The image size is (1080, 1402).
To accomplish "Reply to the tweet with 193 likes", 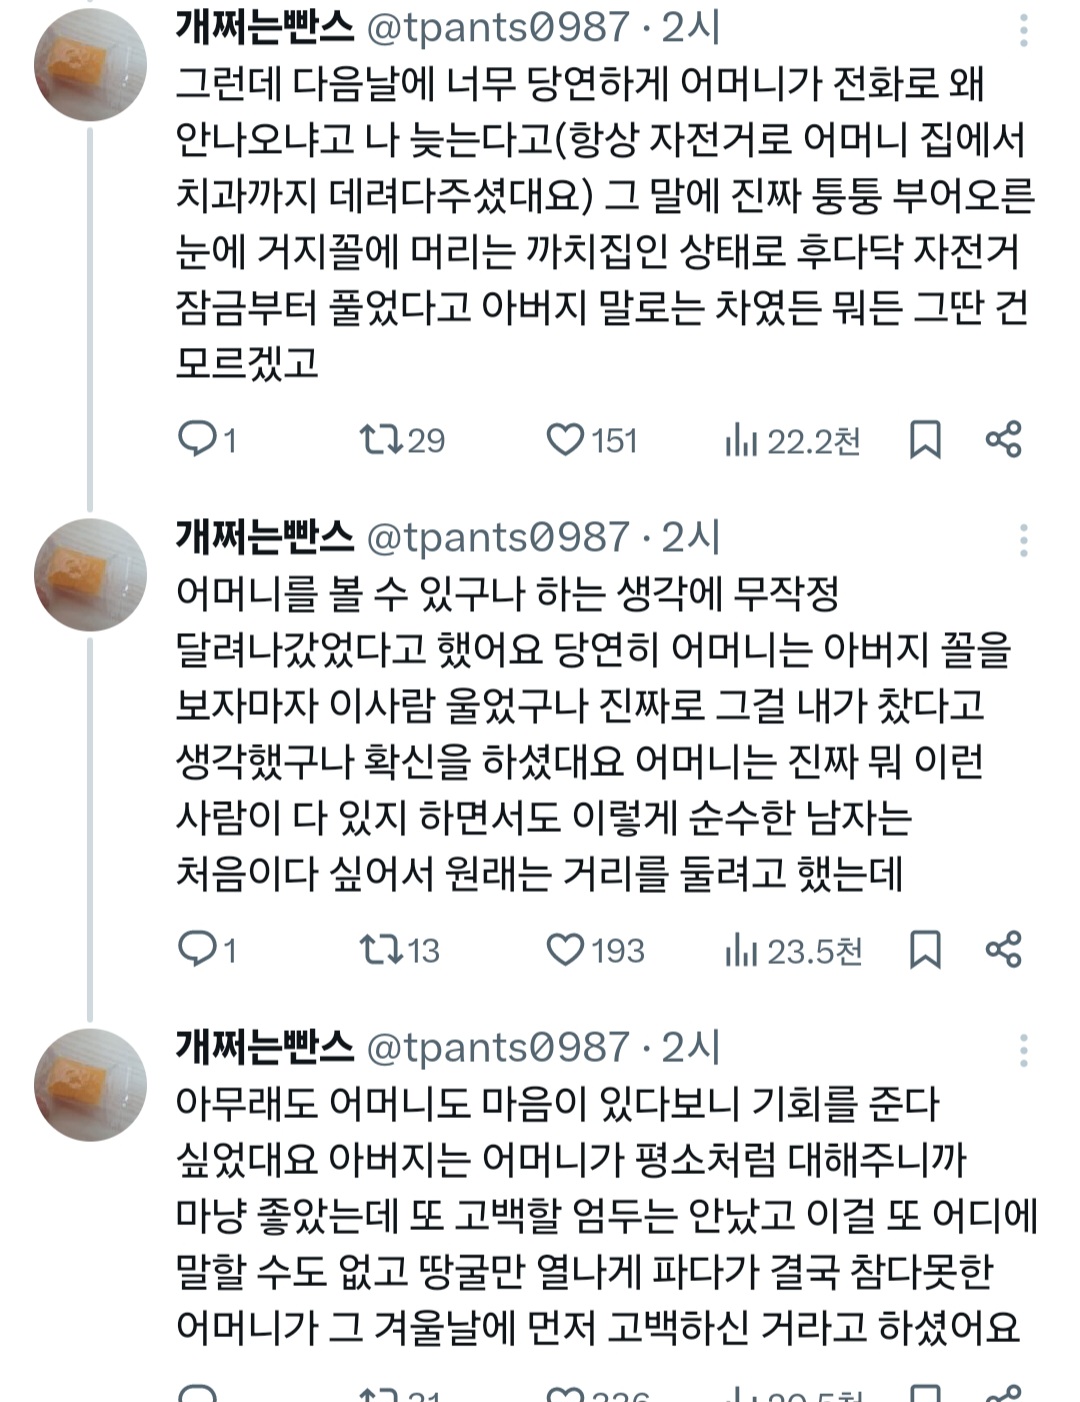I will 197,949.
